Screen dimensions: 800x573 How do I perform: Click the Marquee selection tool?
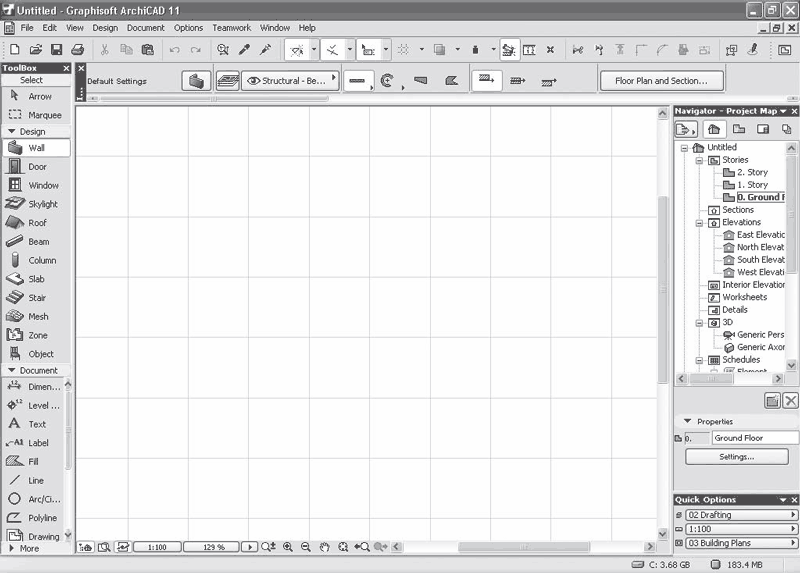(x=44, y=115)
